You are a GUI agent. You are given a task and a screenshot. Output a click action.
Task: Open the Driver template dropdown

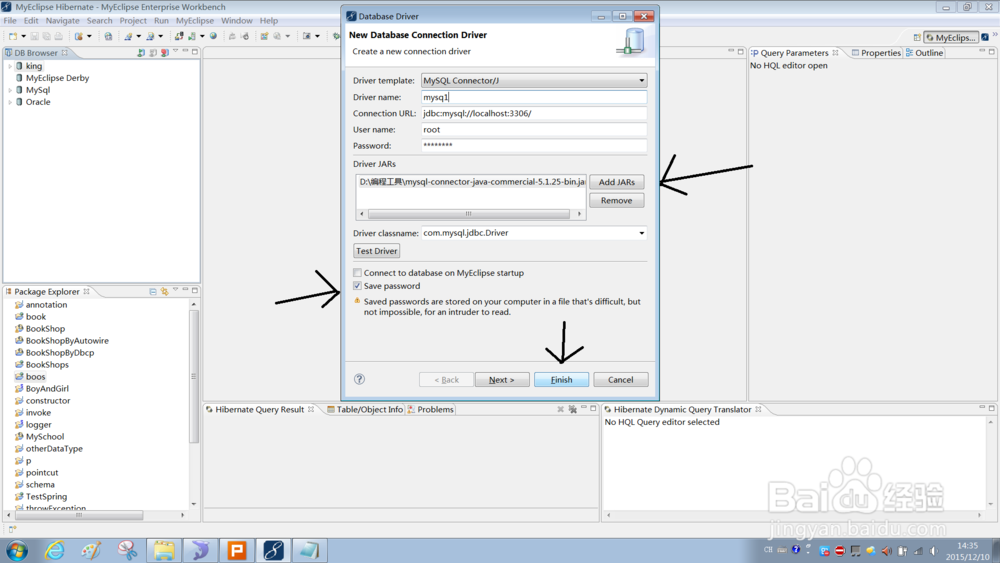pos(642,80)
